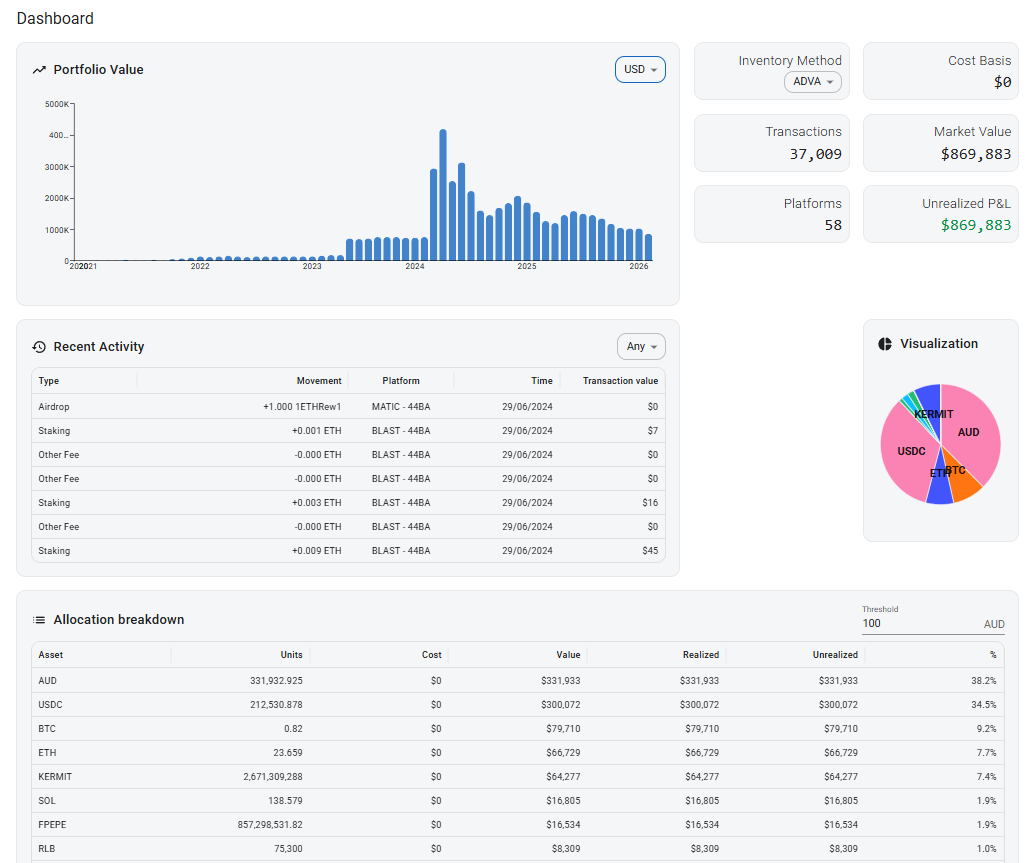Open the "Any" activity filter dropdown
Screen dimensions: 1031x863
[x=641, y=346]
